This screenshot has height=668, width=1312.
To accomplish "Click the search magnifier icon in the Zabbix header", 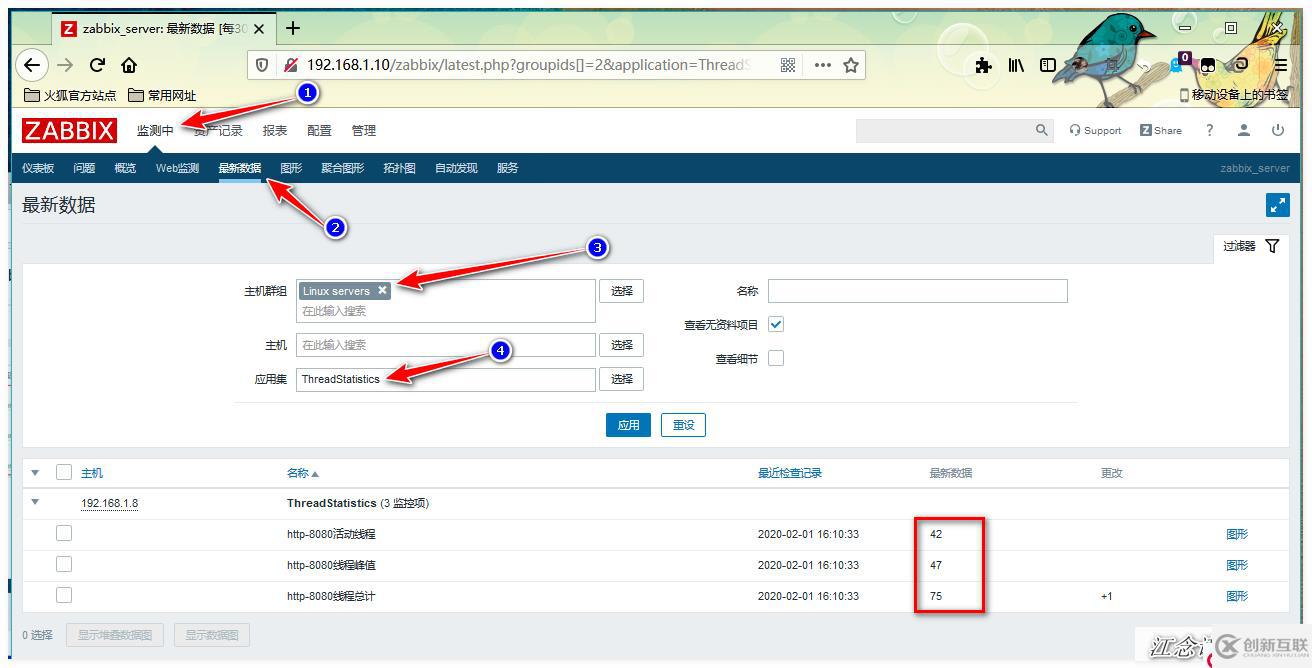I will click(1042, 130).
